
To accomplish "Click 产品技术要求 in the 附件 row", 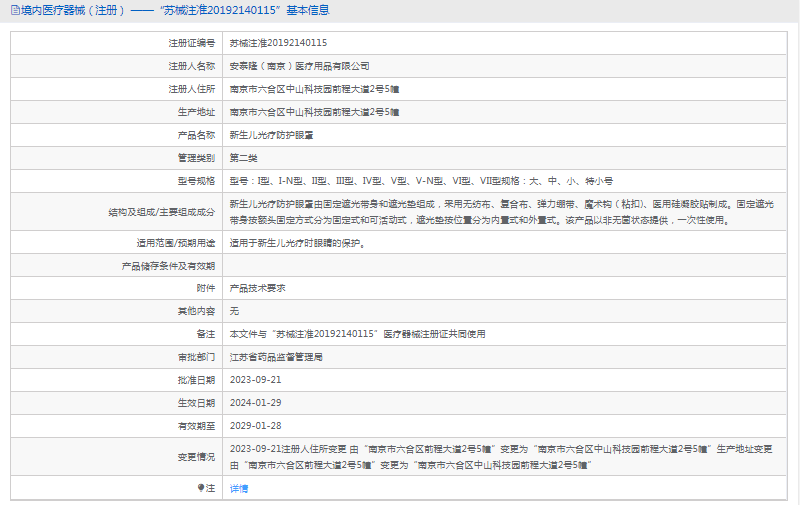I will pos(258,287).
